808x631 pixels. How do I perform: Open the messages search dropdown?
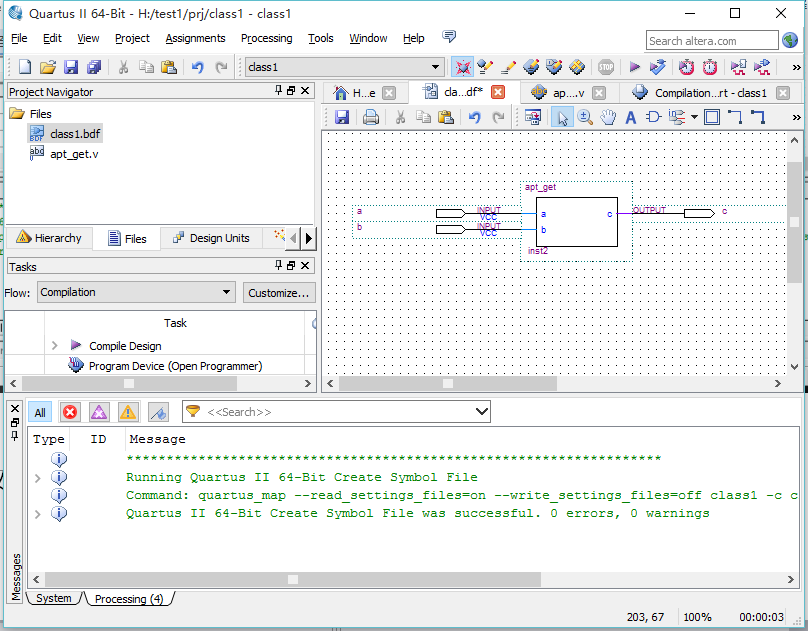(x=482, y=412)
